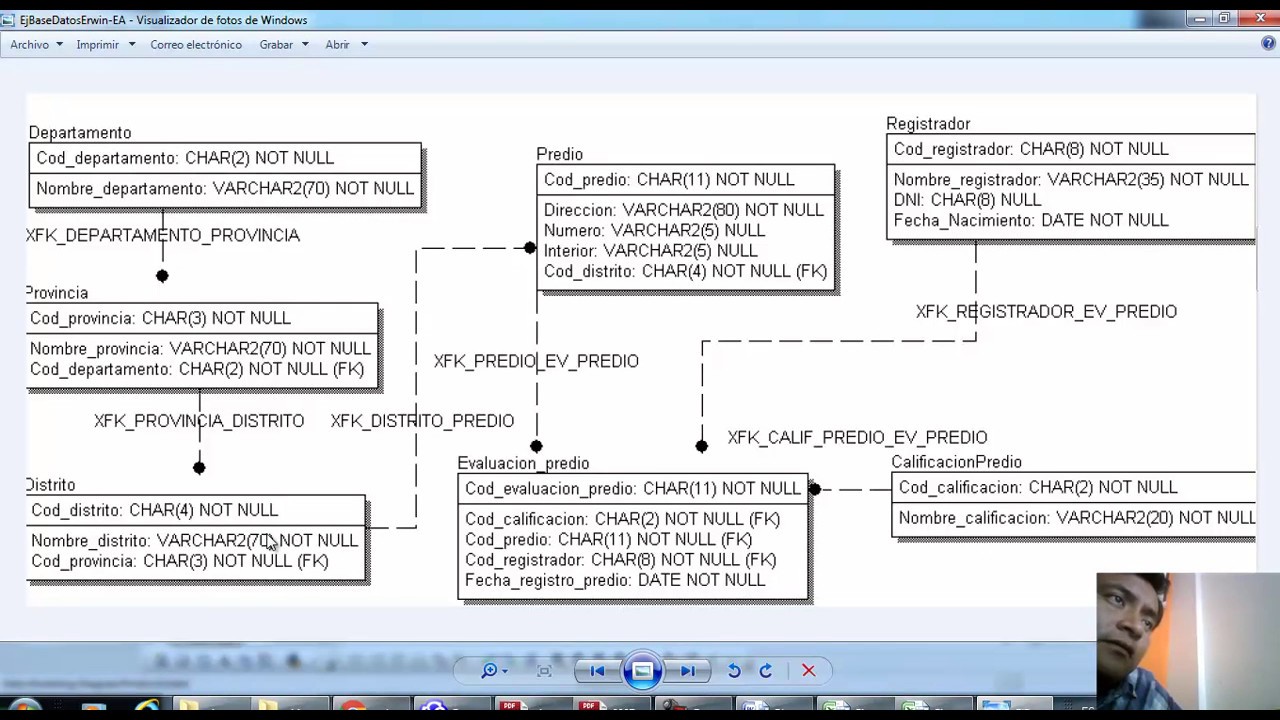
Task: Click the DNI: CHAR(8) NULL row
Action: [967, 200]
